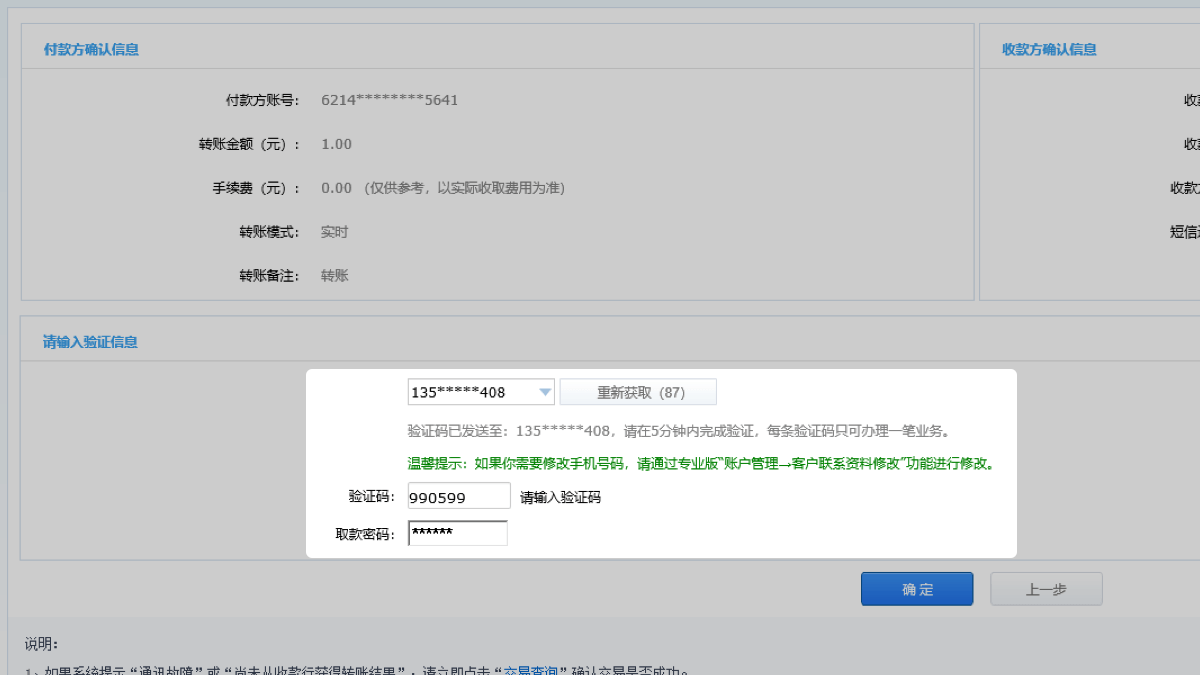Click the 取款密码 field label

click(364, 534)
